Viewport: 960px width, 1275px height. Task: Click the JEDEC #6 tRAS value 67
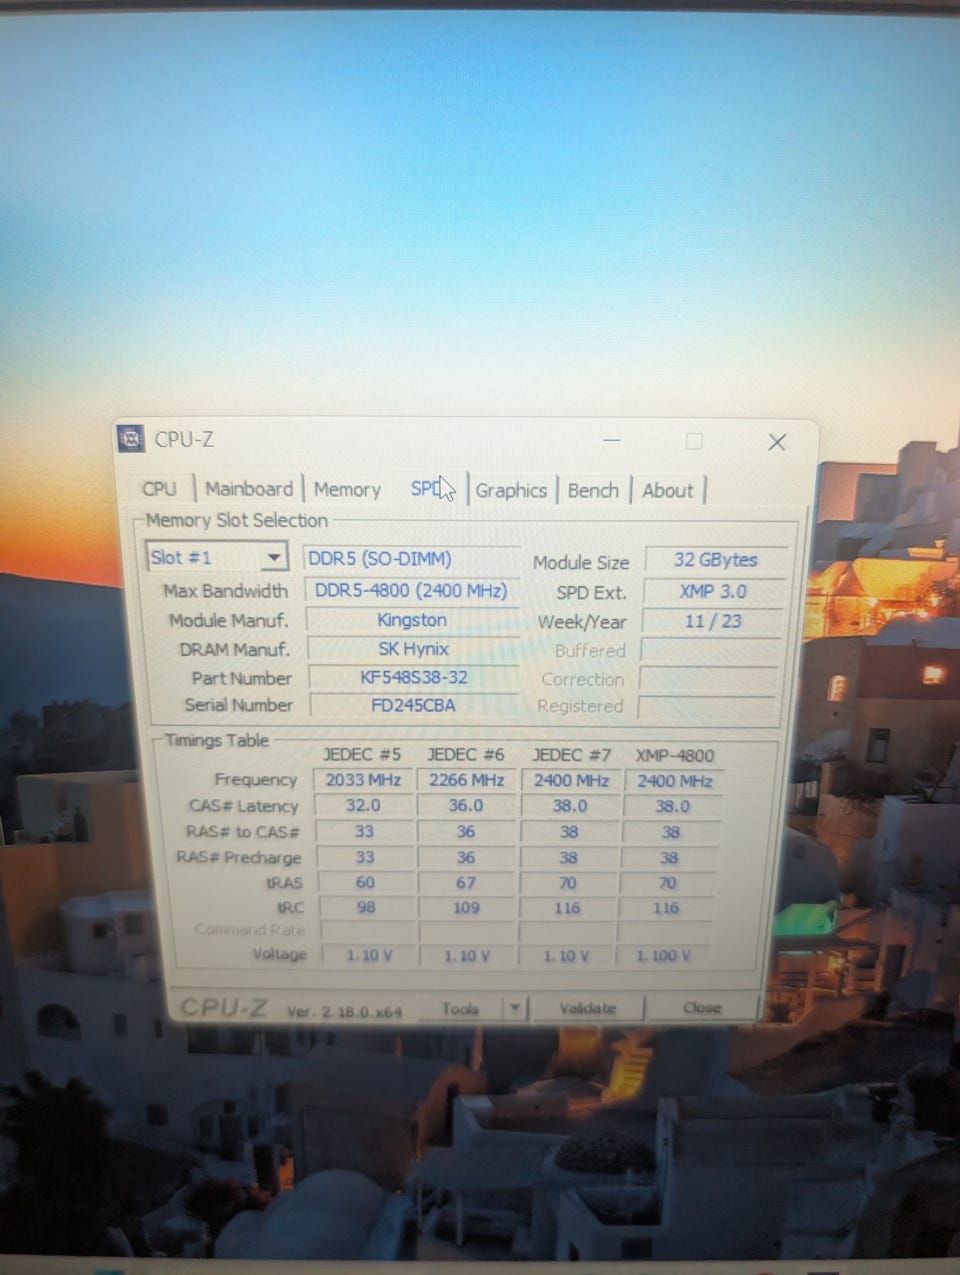pos(466,883)
